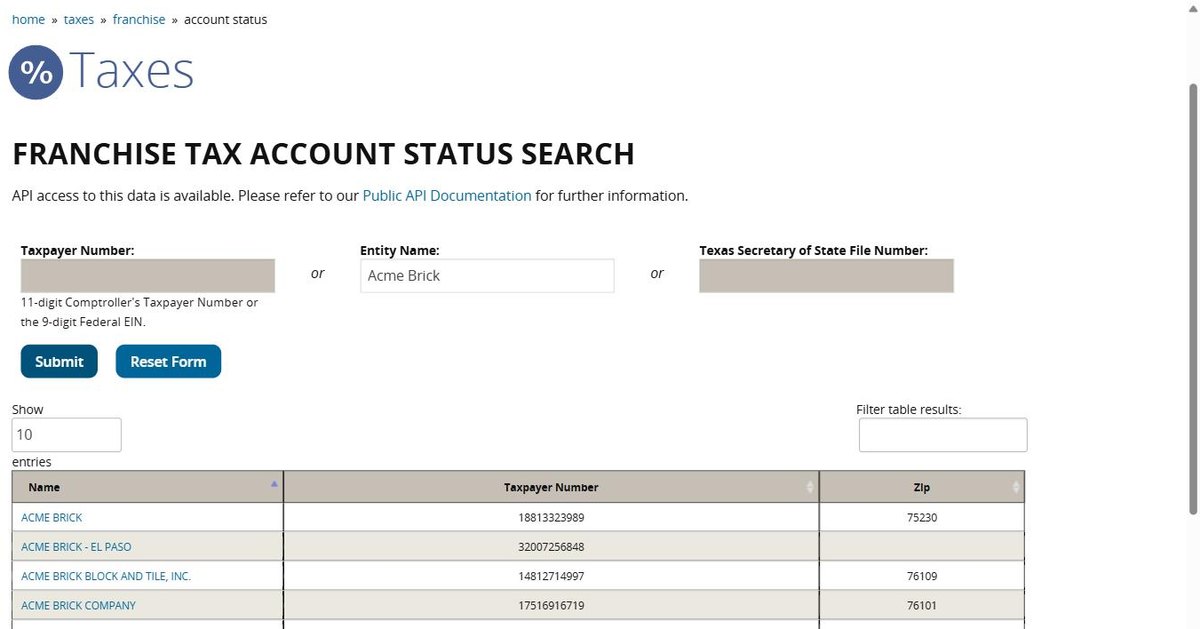Sort by the Zip column arrow
The height and width of the screenshot is (629, 1200).
coord(1016,487)
